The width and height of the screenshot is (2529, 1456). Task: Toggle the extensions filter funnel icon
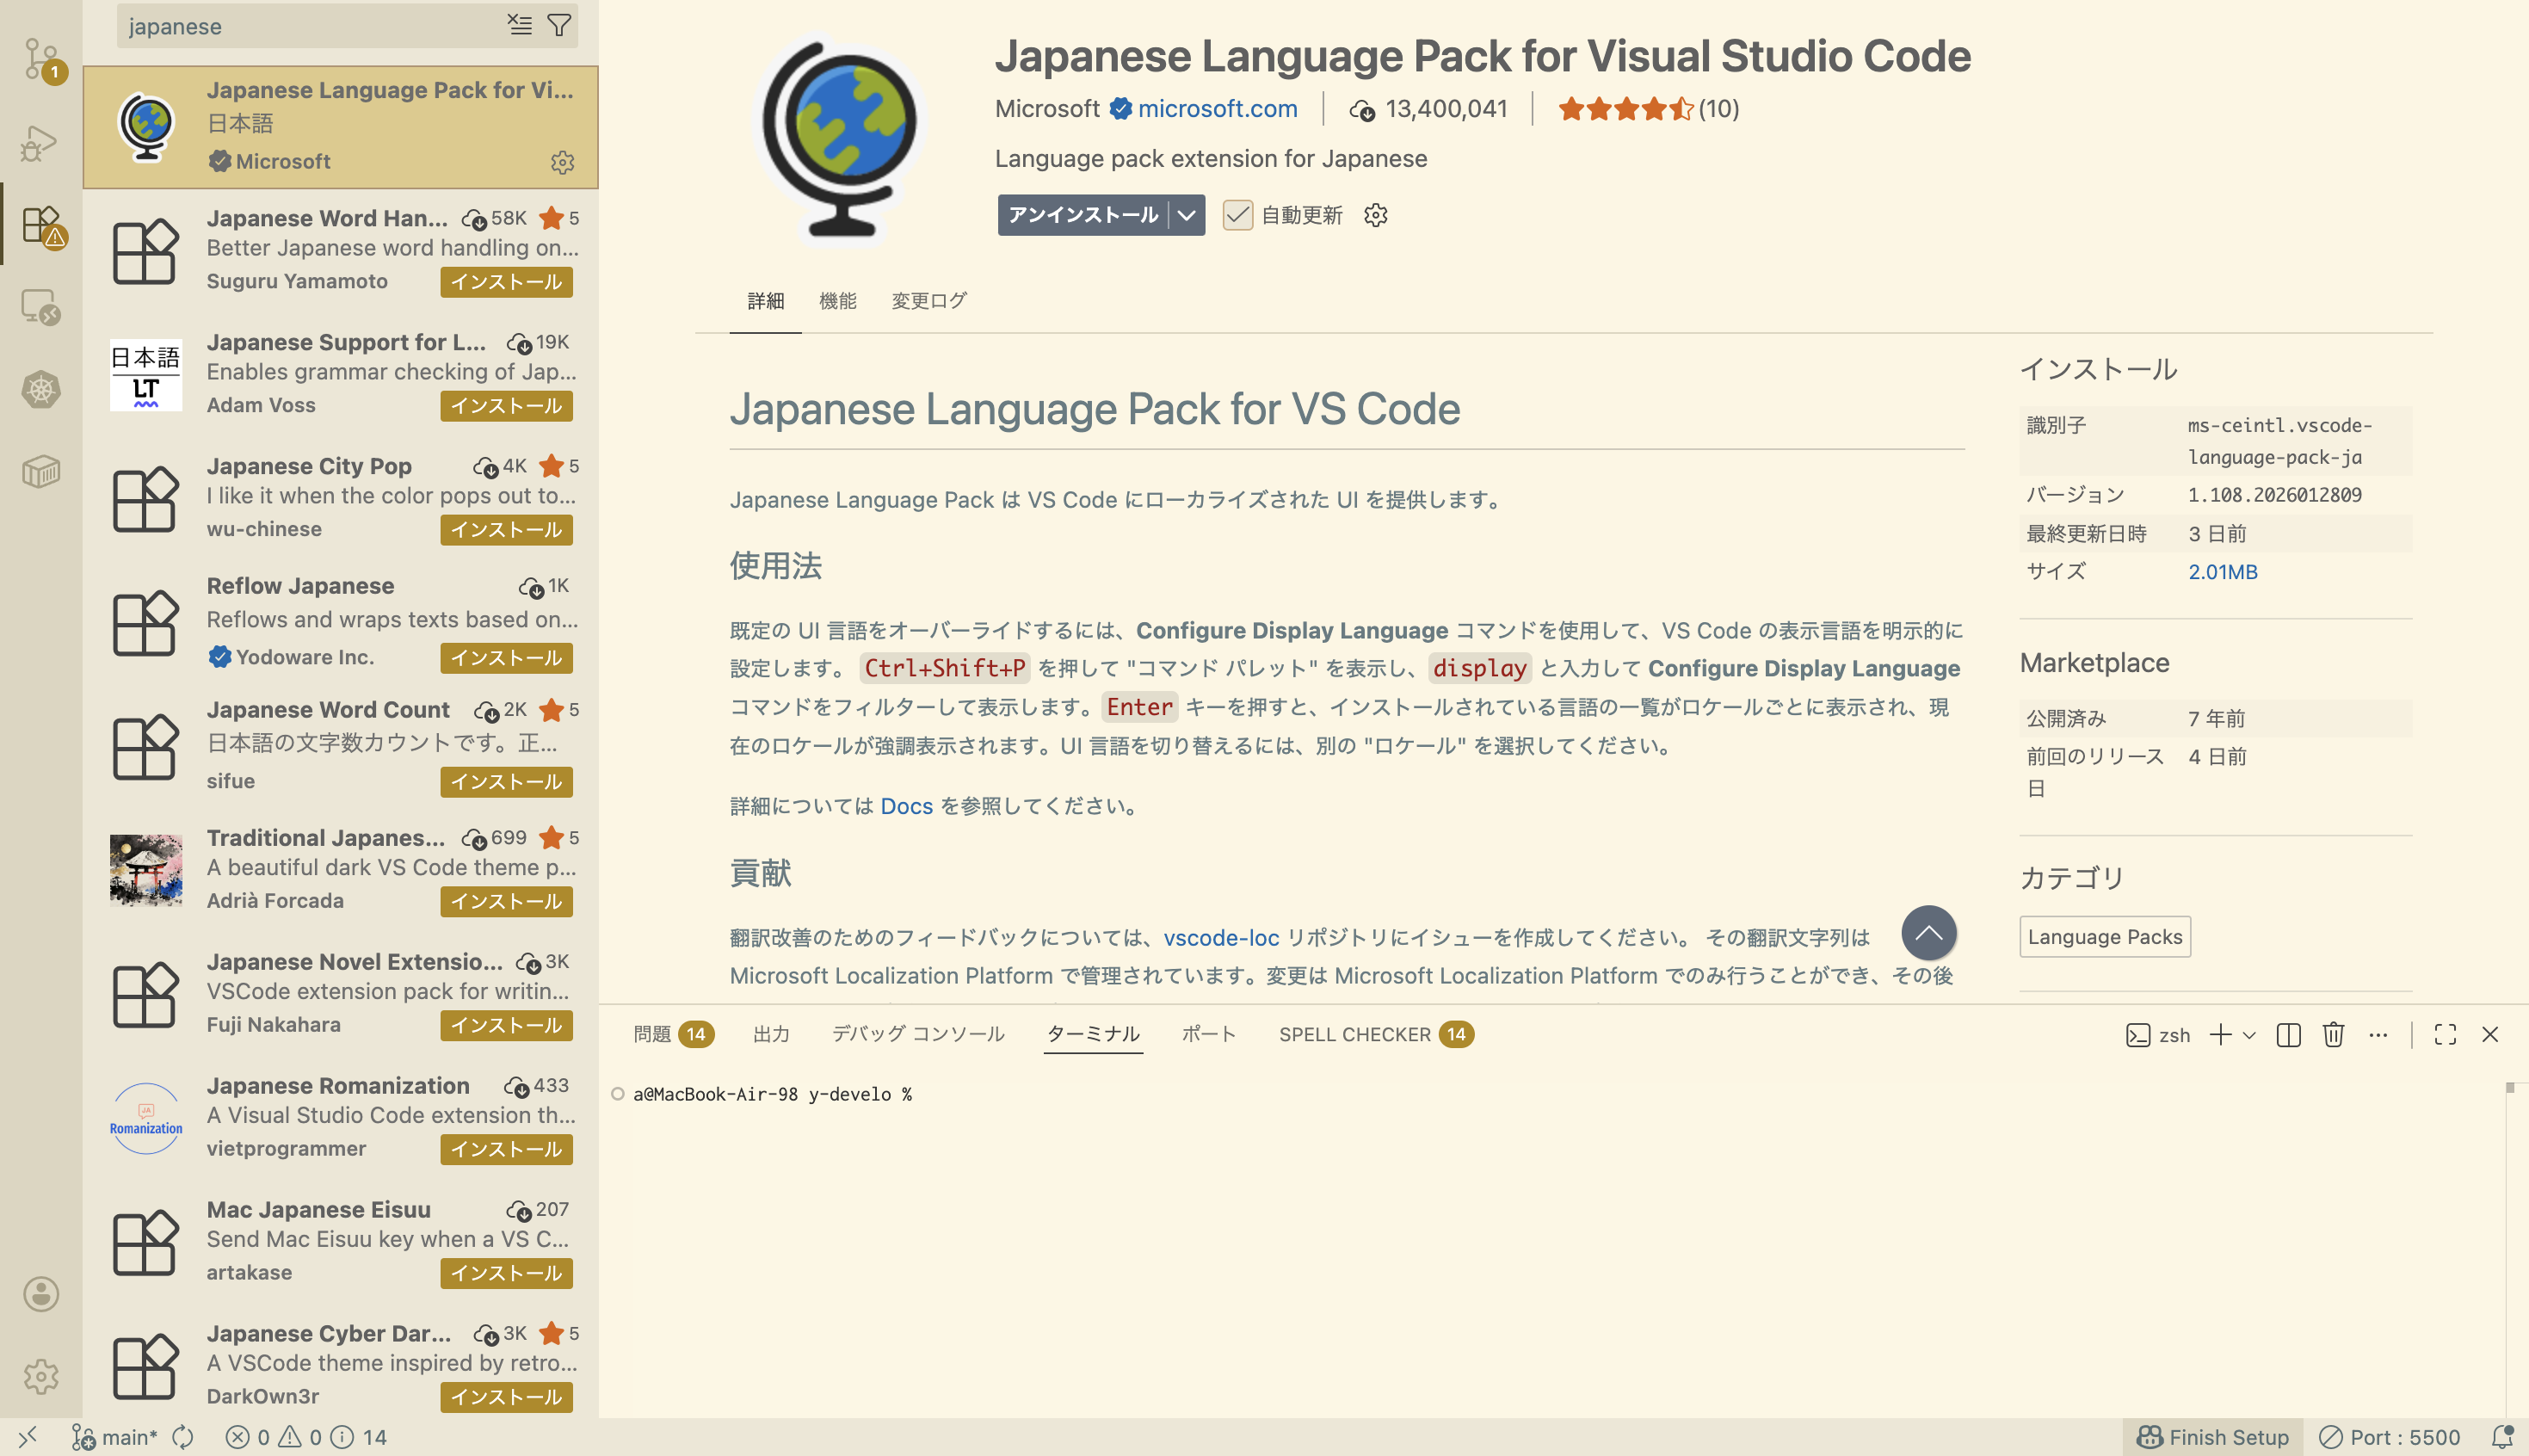[x=560, y=25]
